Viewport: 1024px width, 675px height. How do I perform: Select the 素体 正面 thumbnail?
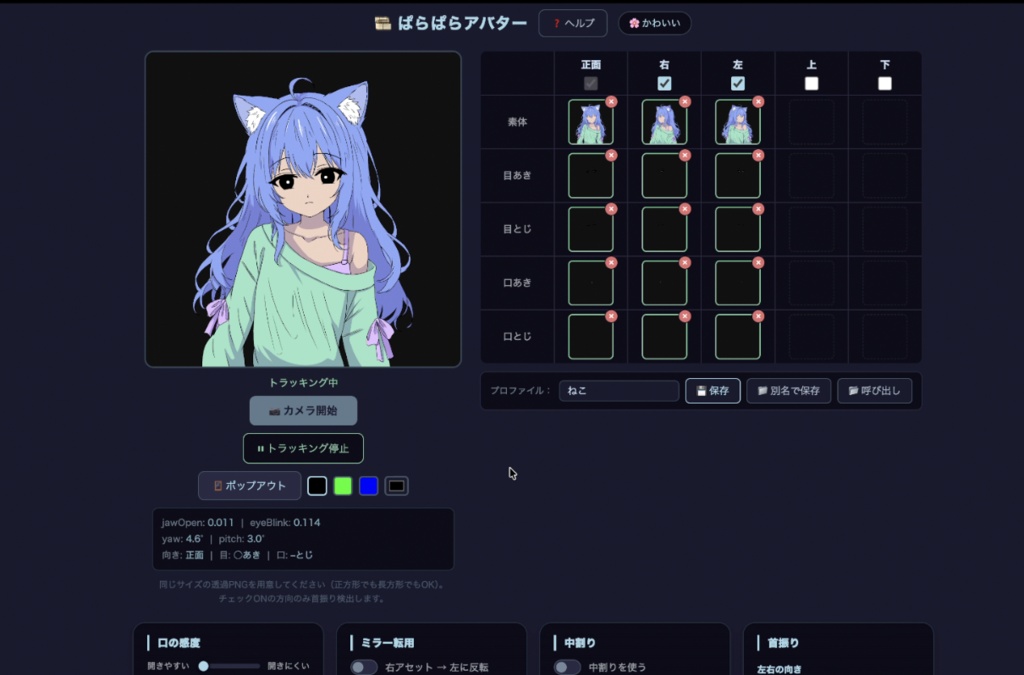click(x=590, y=122)
